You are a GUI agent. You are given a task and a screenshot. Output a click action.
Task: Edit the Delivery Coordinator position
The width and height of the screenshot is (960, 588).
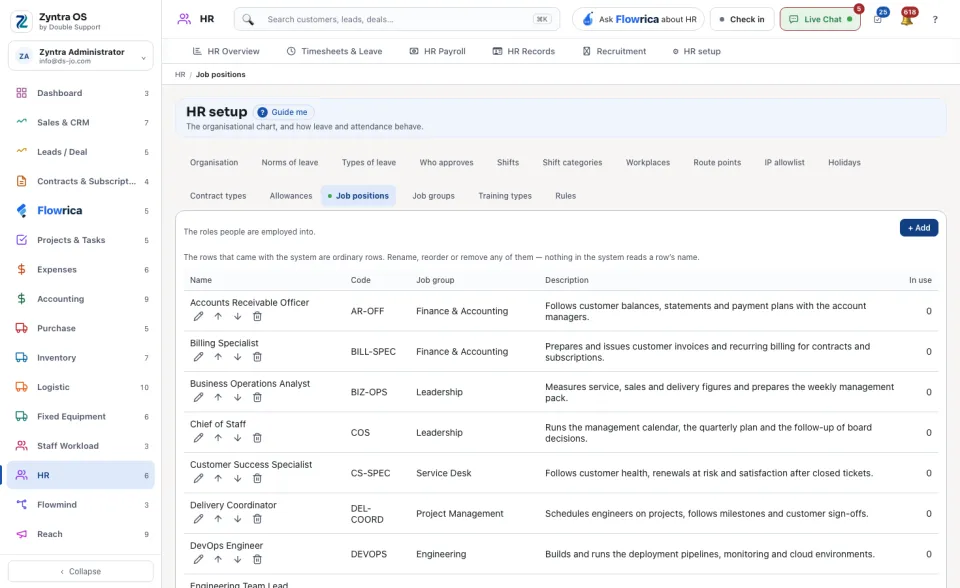click(x=198, y=519)
